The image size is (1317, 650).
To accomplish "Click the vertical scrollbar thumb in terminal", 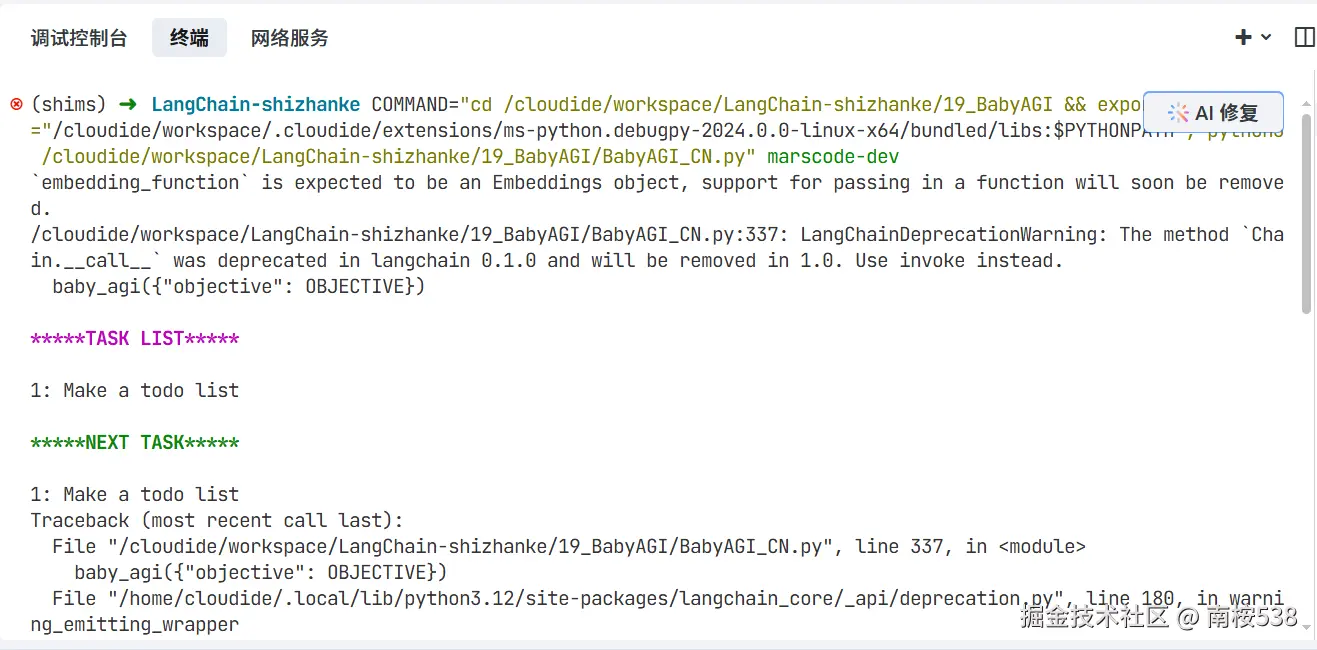I will 1306,213.
